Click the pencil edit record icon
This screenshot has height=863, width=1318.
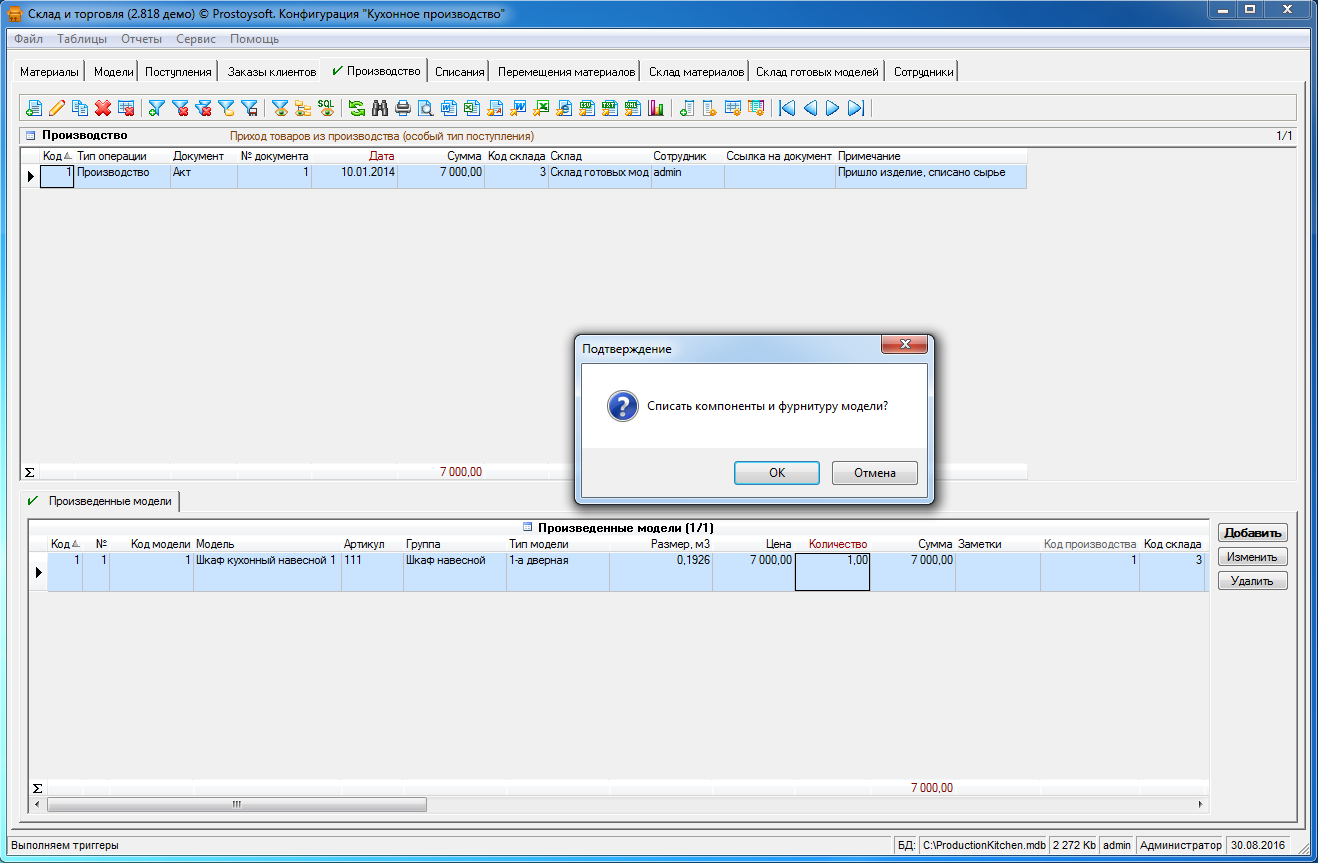click(57, 108)
